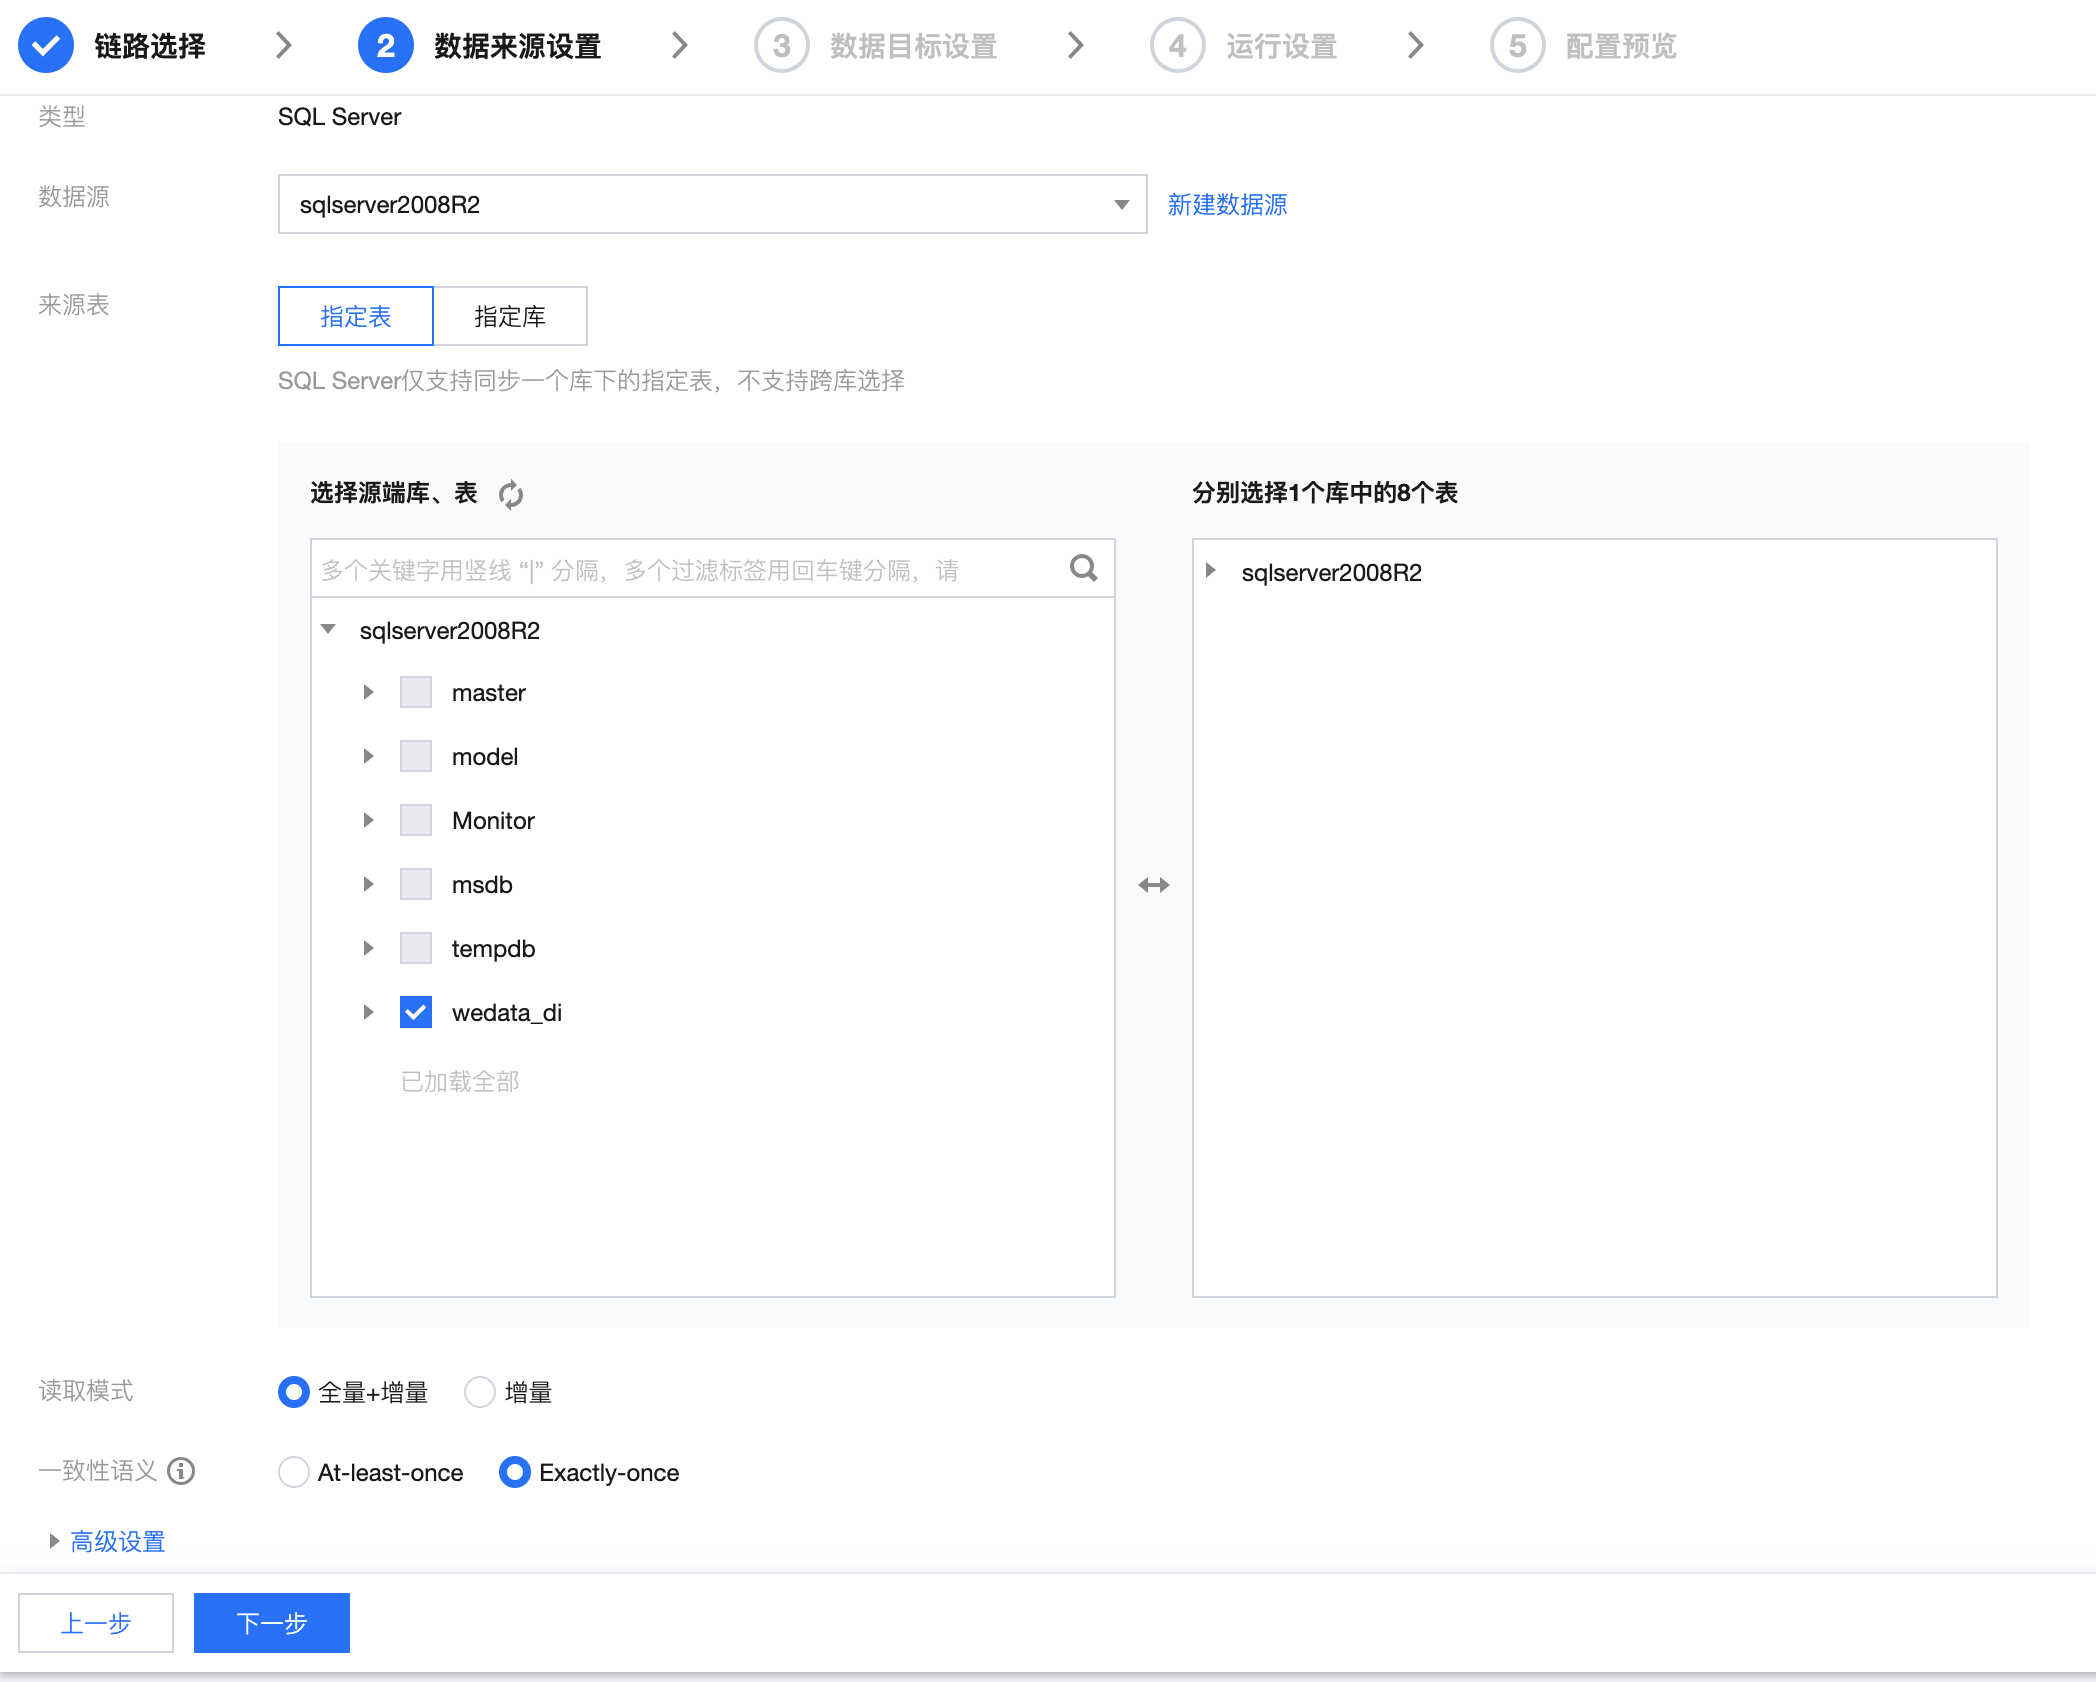The image size is (2096, 1682).
Task: Click the 新建数据源 link
Action: point(1227,204)
